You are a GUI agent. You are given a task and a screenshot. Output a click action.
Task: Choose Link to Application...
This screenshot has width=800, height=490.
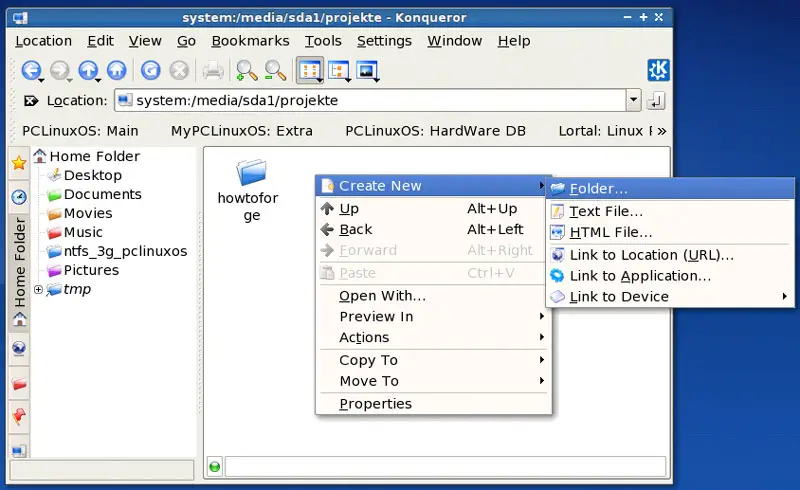[669, 276]
